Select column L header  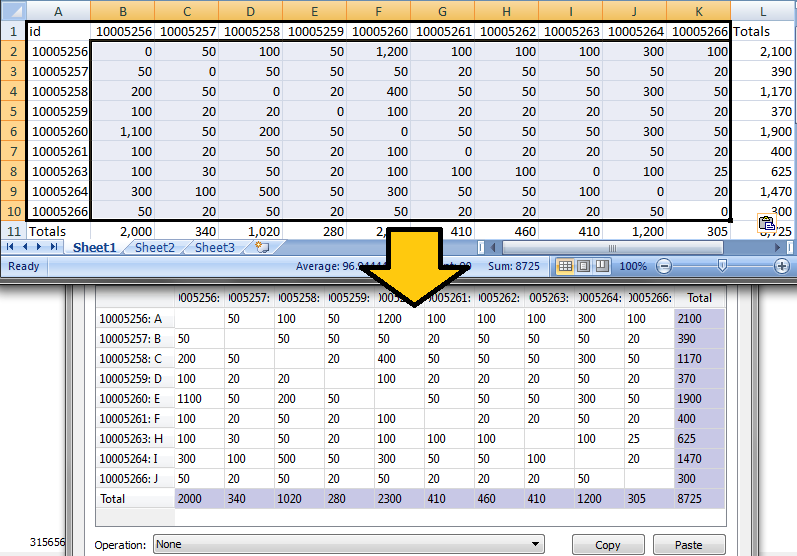click(x=763, y=11)
